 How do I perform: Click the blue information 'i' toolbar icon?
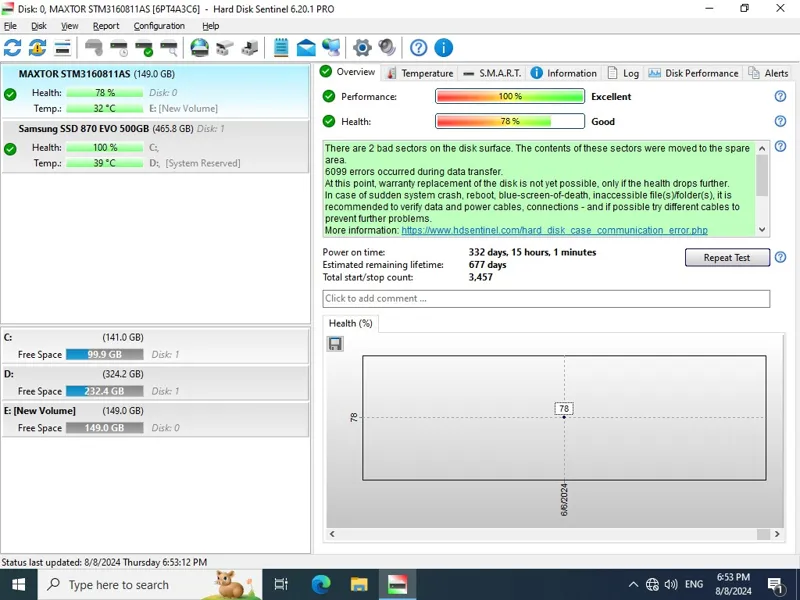443,48
